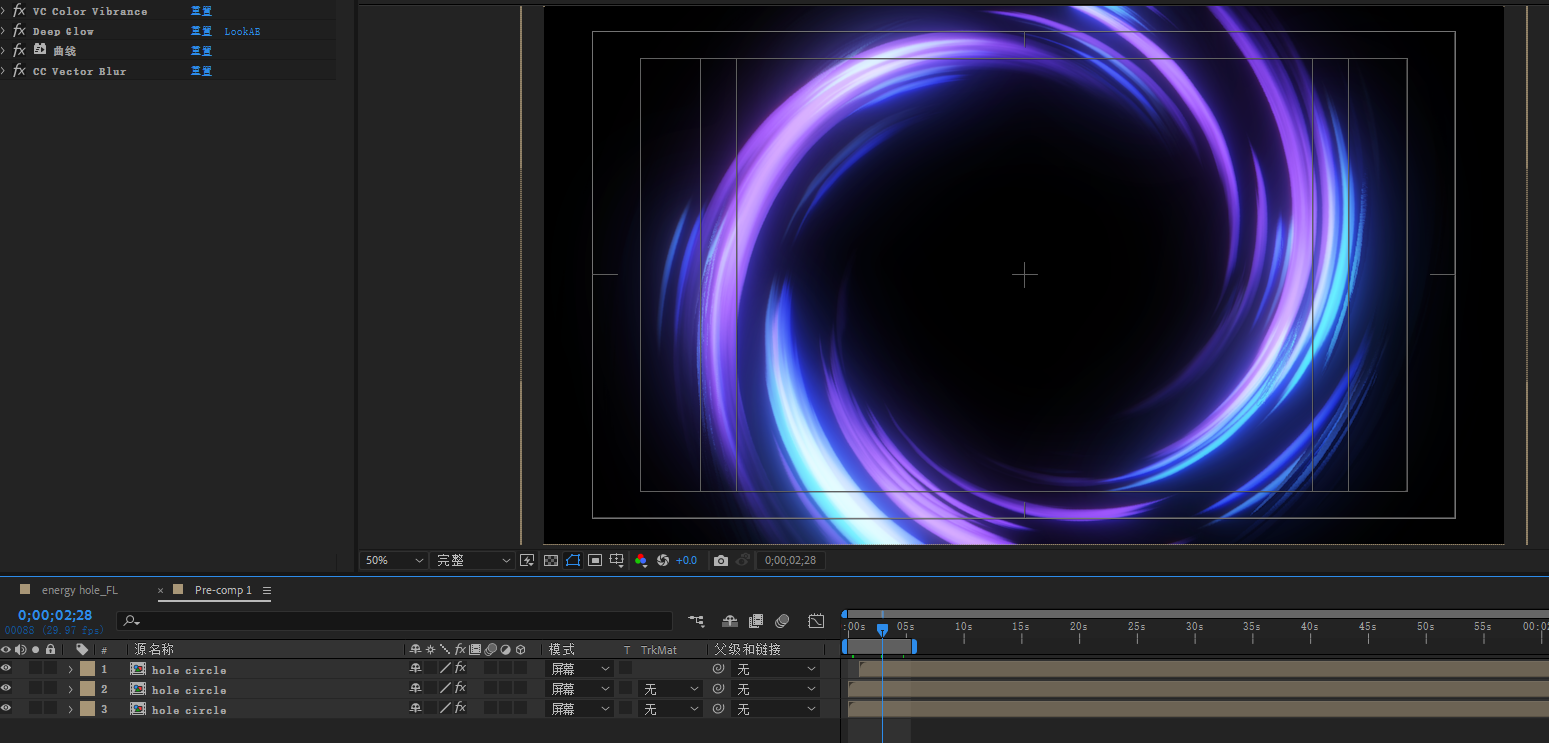Click the reset exposure aperture icon

click(662, 561)
